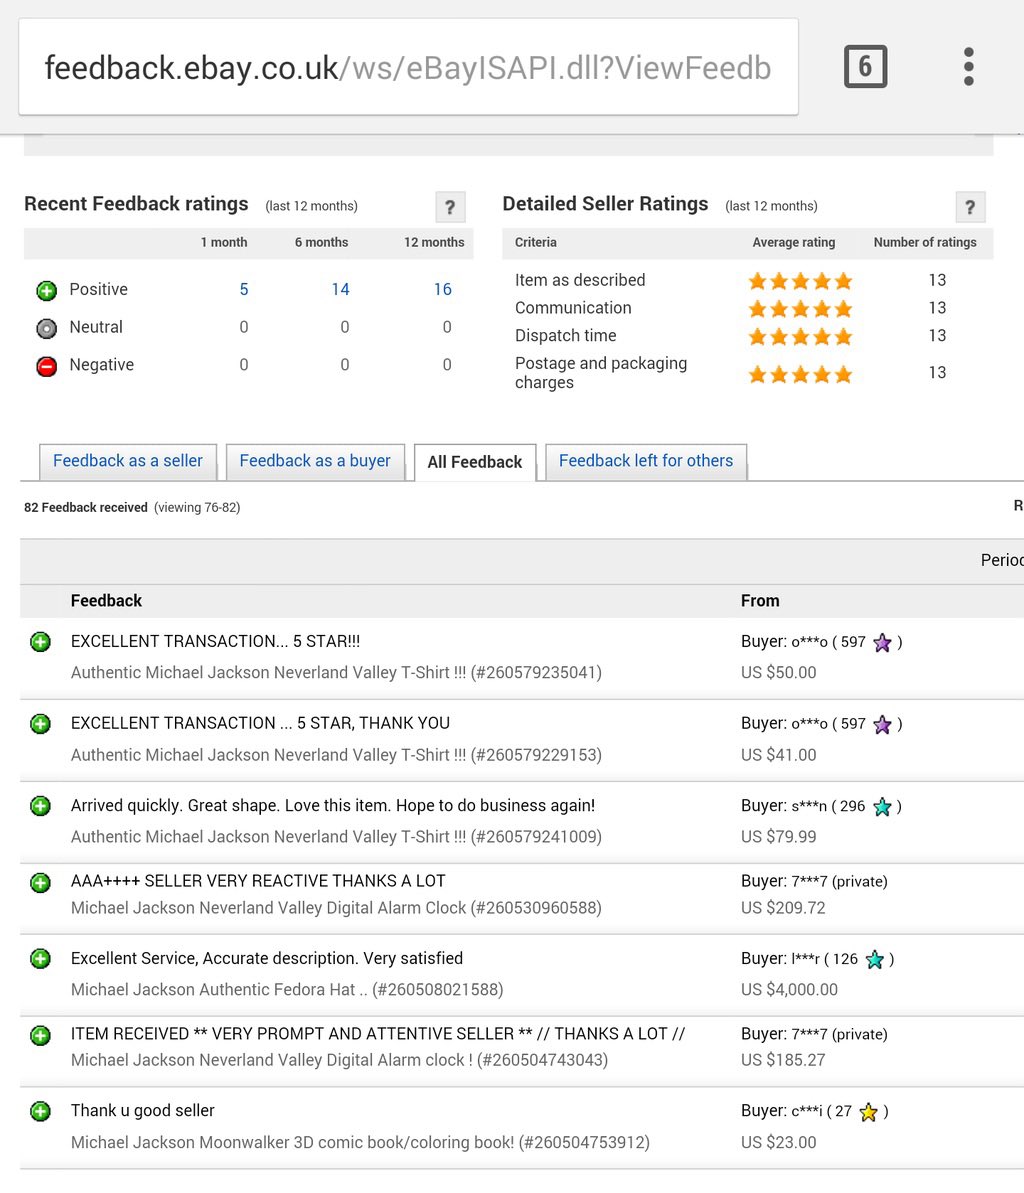Click the Average rating column header
The height and width of the screenshot is (1193, 1024).
pos(793,243)
